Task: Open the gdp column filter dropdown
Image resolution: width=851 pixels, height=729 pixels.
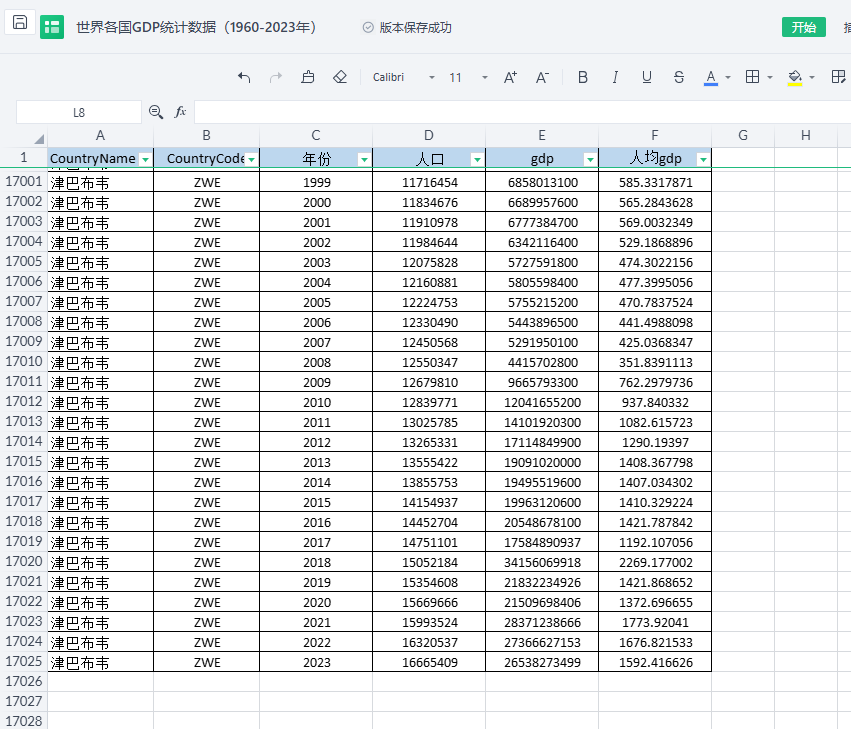Action: [x=590, y=159]
